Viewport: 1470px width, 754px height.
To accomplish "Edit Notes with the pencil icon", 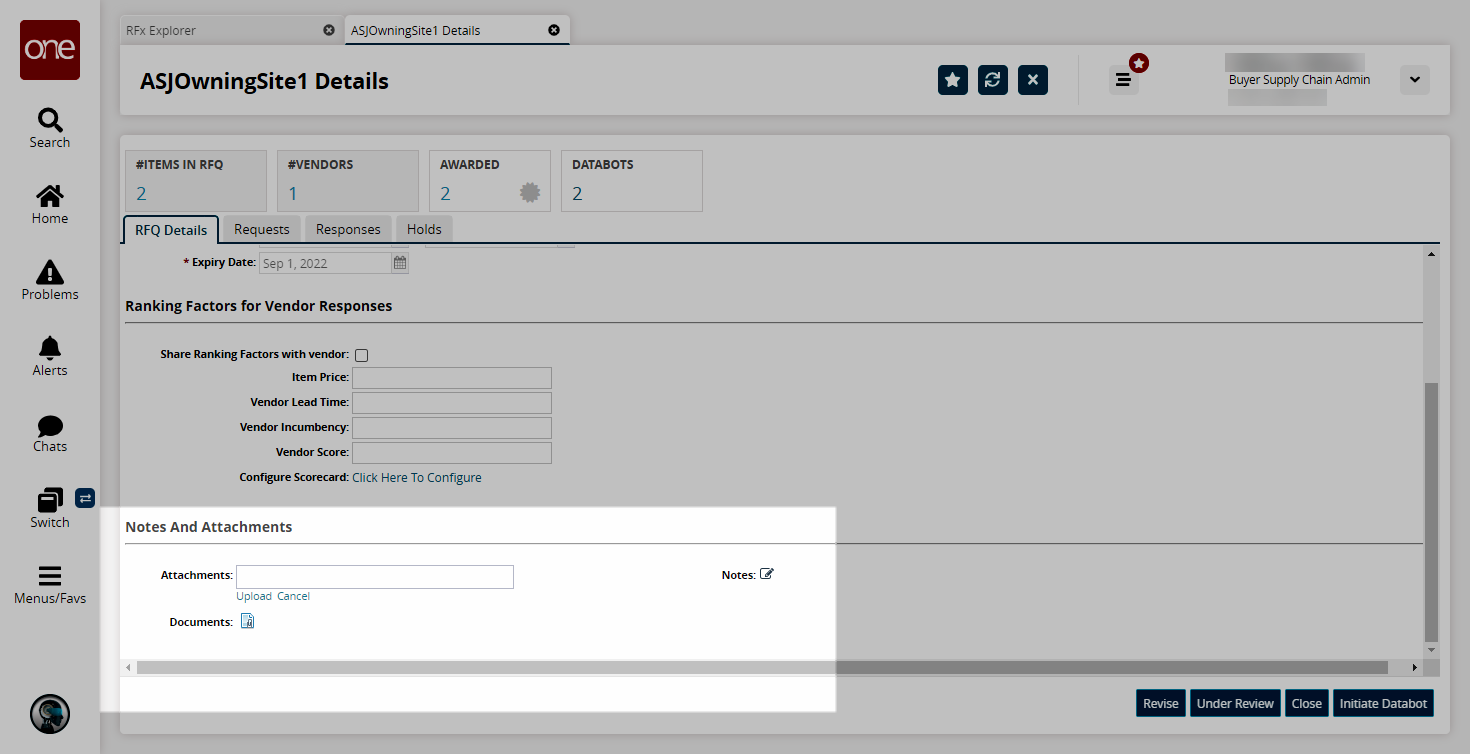I will coord(767,574).
